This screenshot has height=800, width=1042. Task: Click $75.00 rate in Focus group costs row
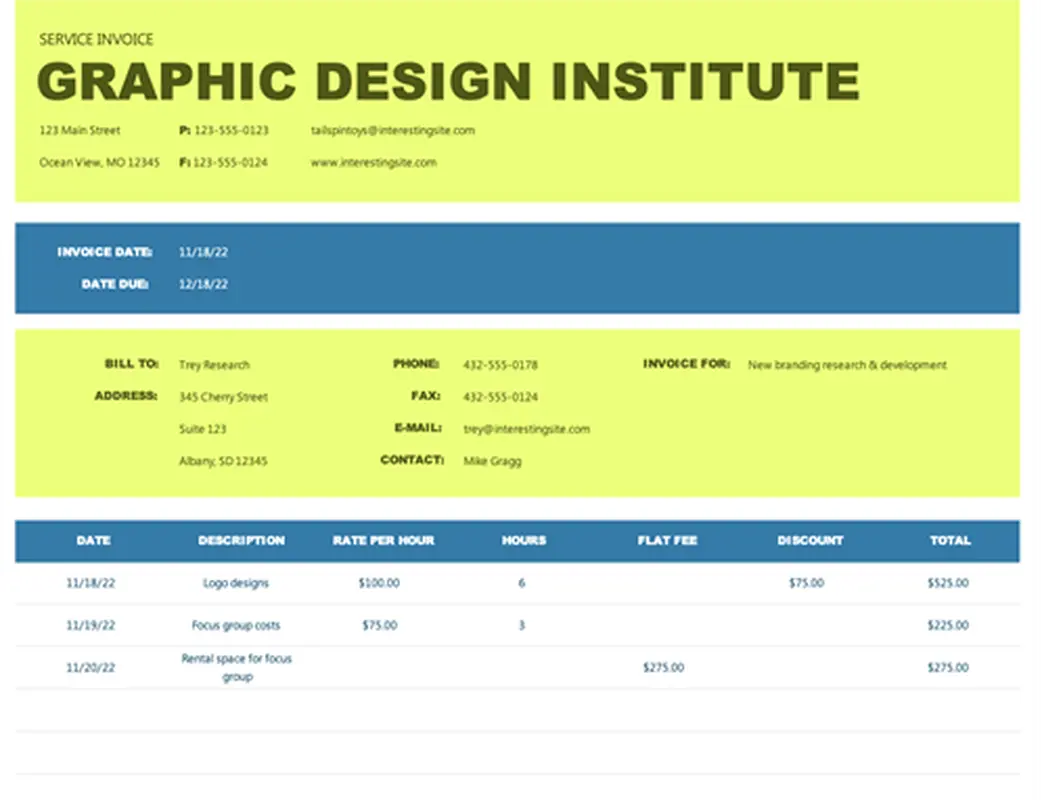[x=379, y=625]
